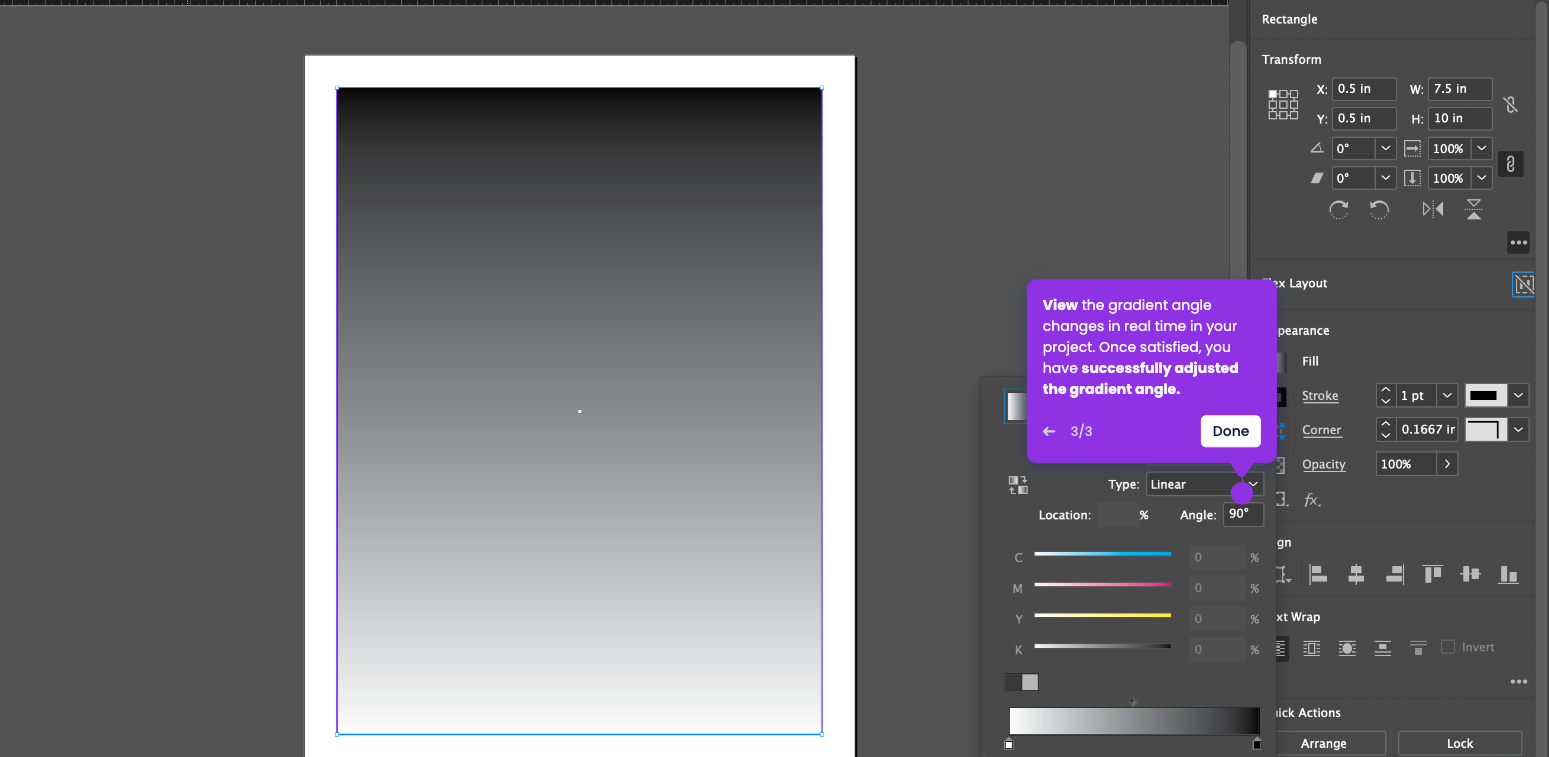Viewport: 1549px width, 757px height.
Task: Select jump to next column wrap icon
Action: coord(1418,648)
